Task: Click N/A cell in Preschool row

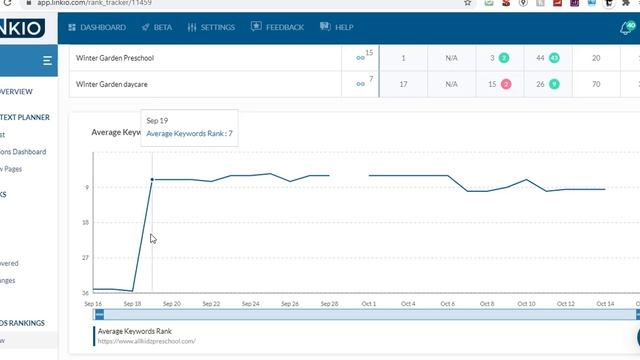Action: (451, 58)
